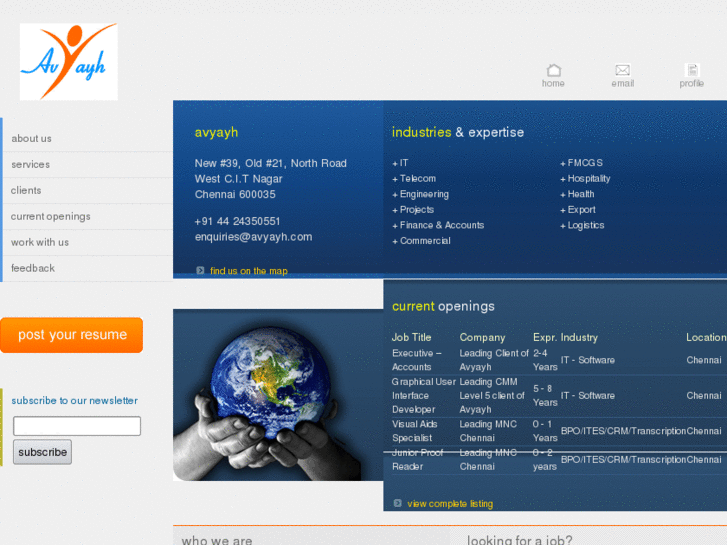Go to the clients page
The image size is (727, 545).
(x=26, y=190)
